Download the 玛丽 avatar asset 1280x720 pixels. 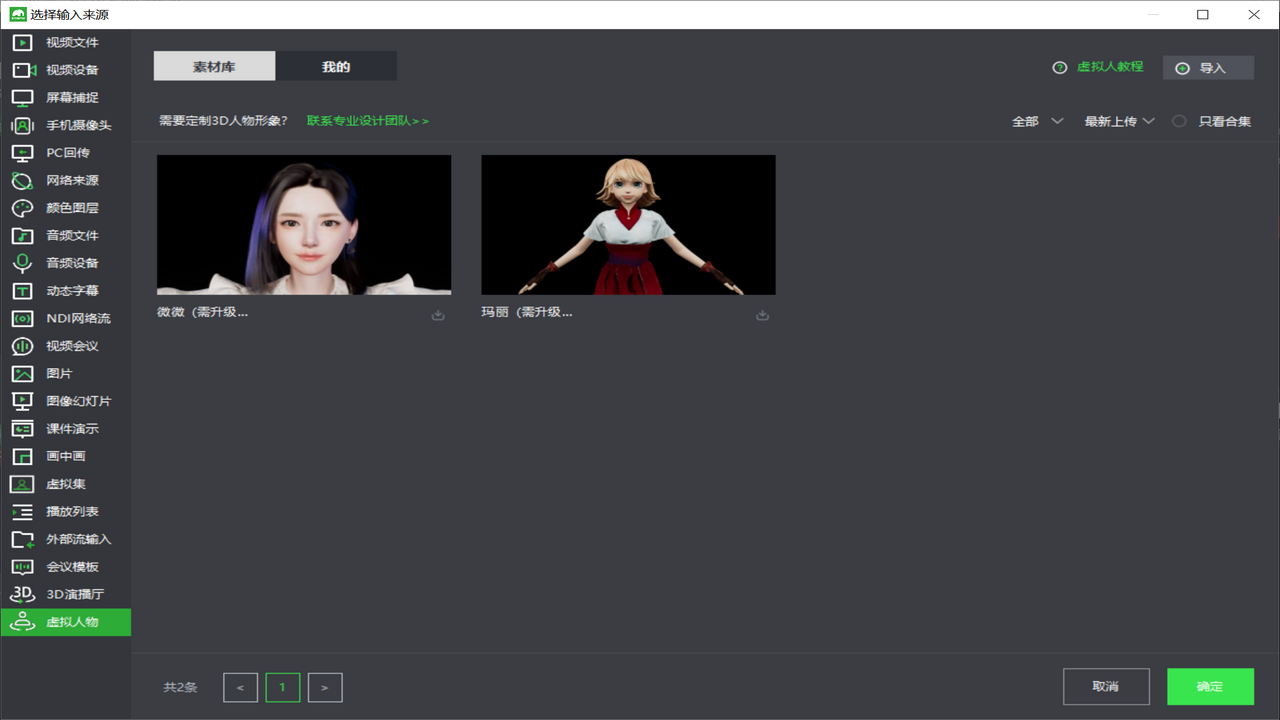coord(762,315)
